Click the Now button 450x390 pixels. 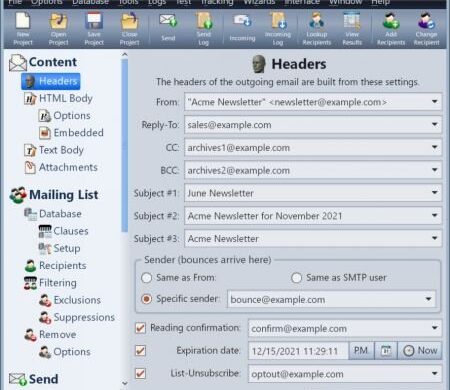(420, 351)
